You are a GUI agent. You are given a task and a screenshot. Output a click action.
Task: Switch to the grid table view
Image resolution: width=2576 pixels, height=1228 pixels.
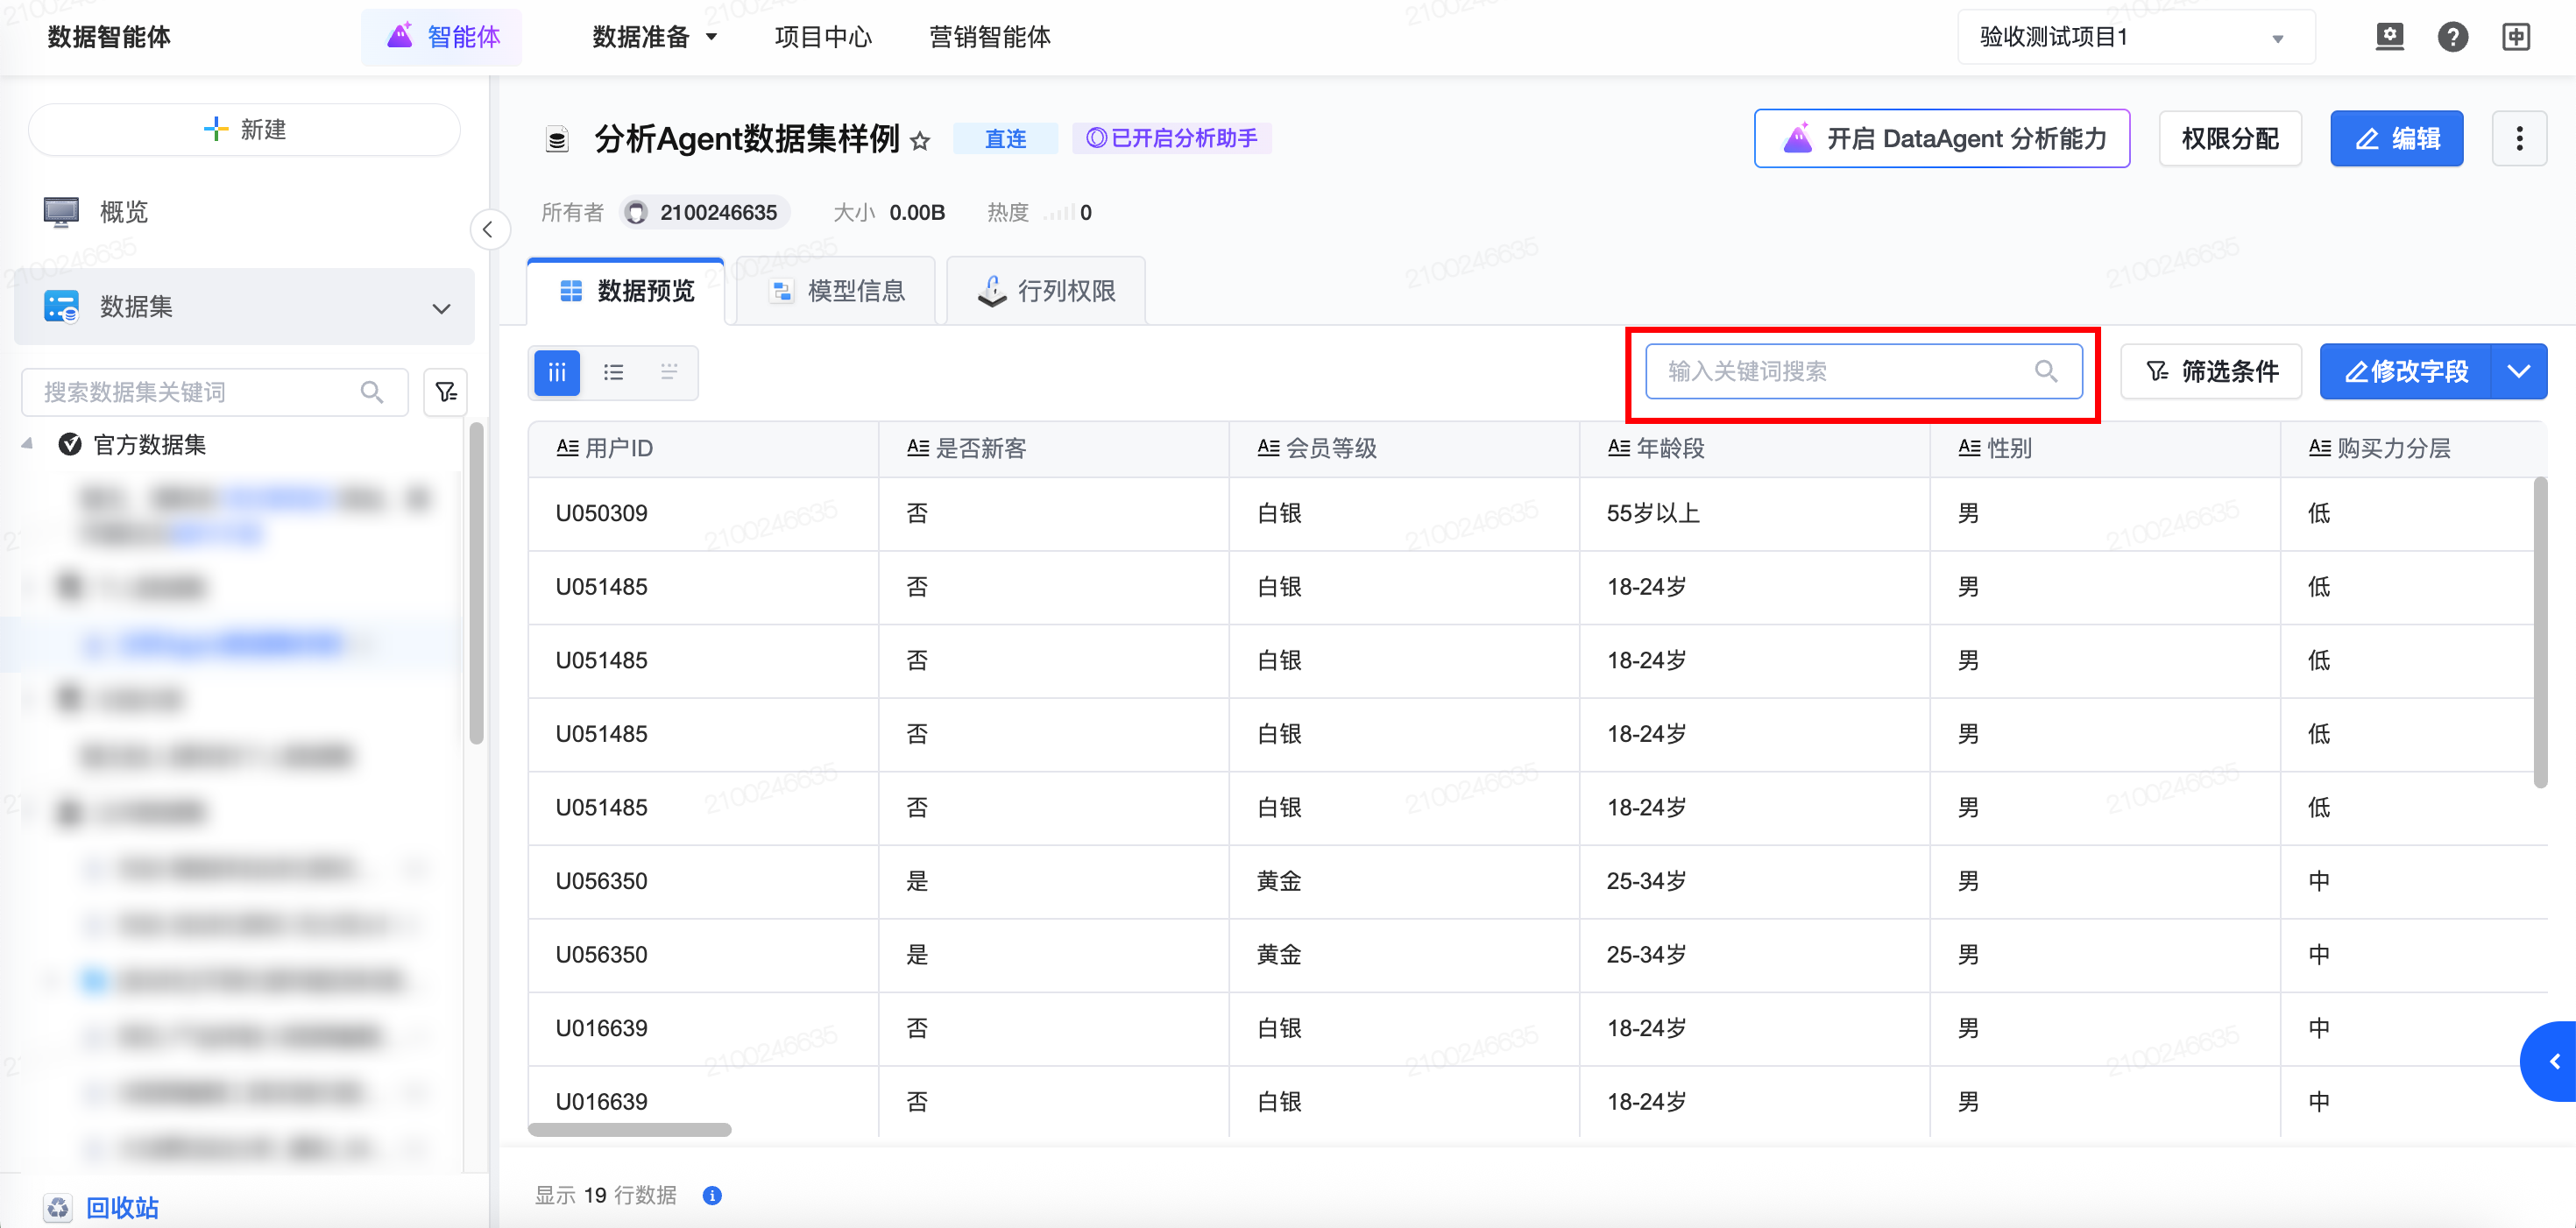[557, 372]
